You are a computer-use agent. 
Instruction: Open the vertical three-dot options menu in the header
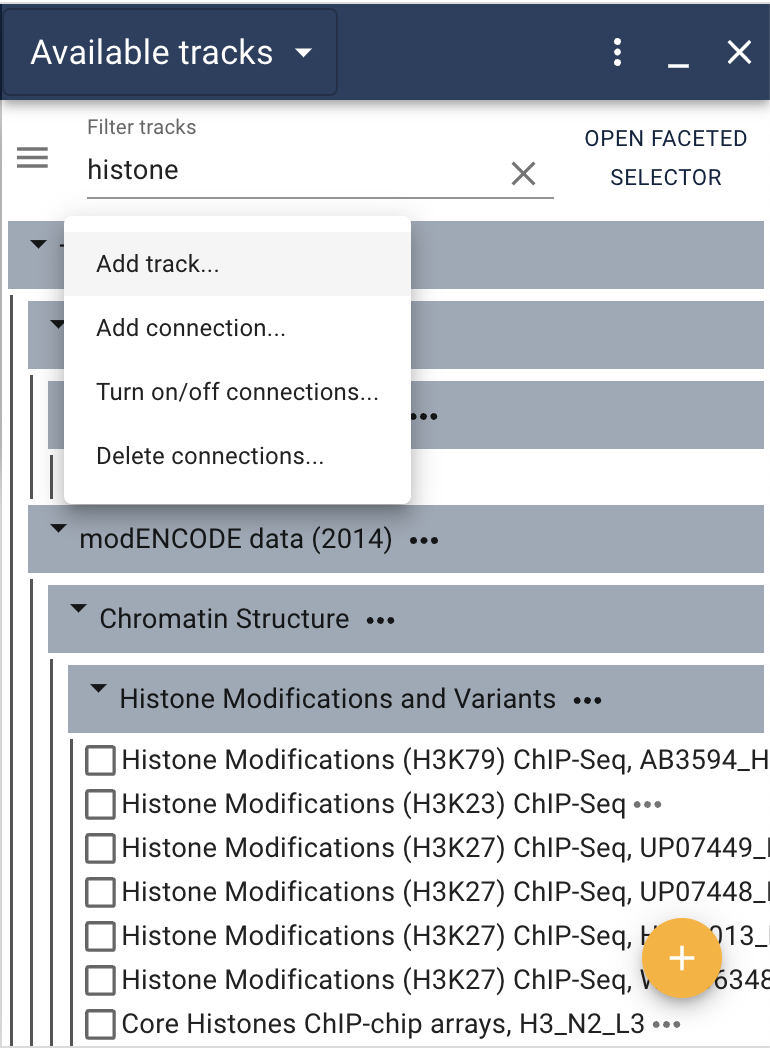[618, 52]
